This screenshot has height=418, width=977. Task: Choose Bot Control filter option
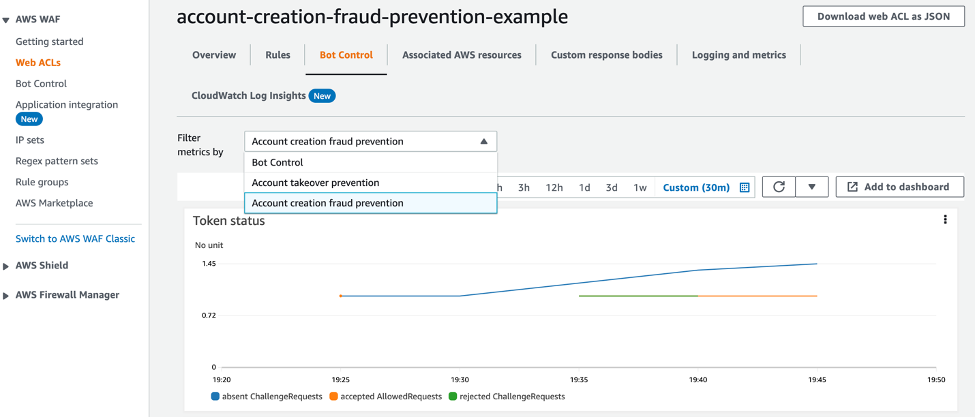[371, 163]
